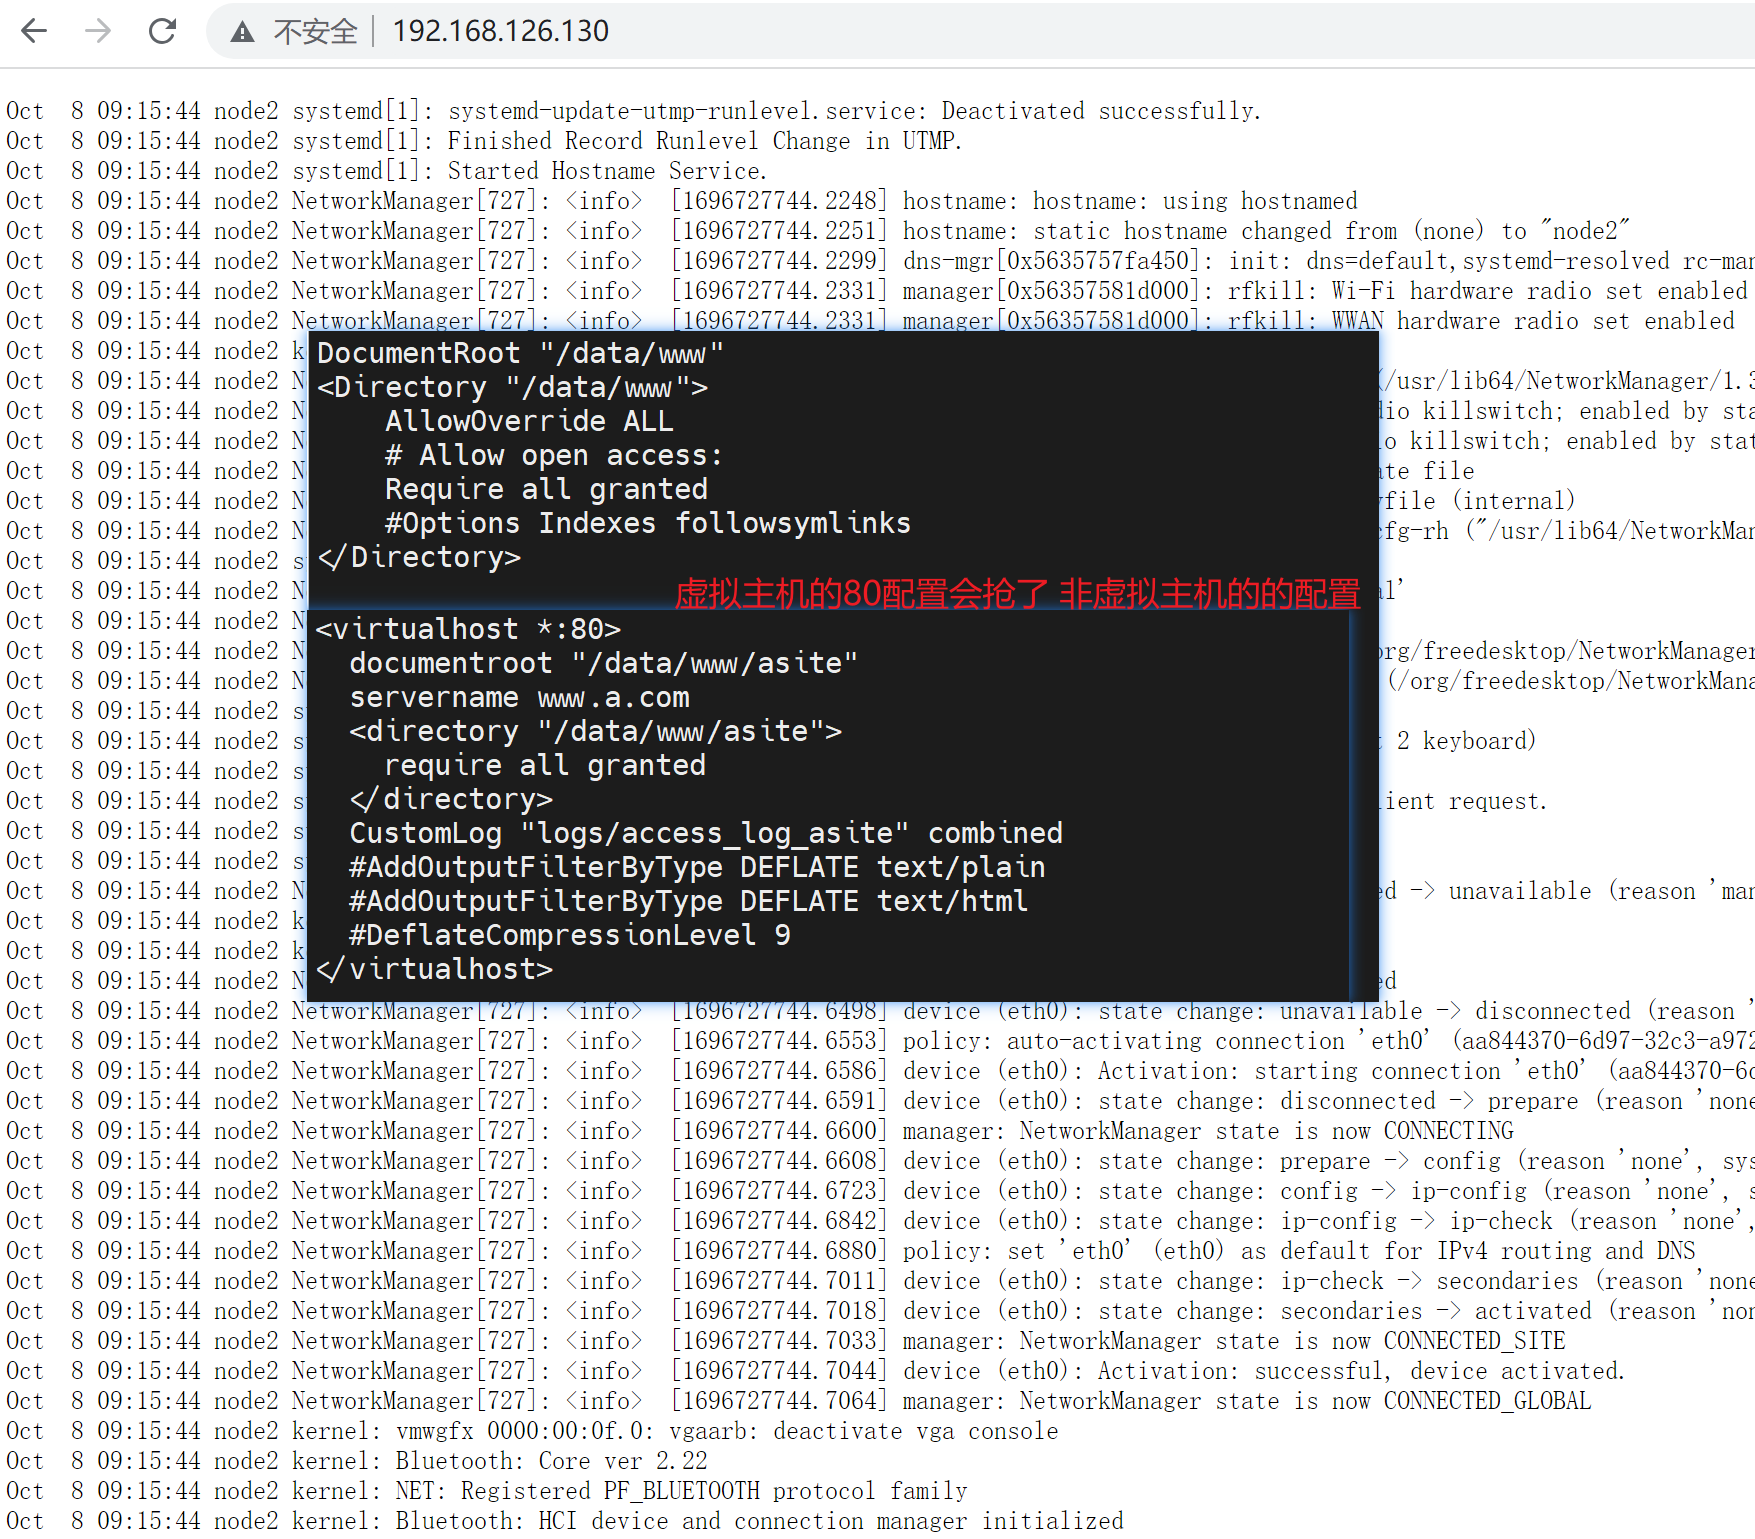
Task: Click the browser back arrow
Action: click(34, 31)
